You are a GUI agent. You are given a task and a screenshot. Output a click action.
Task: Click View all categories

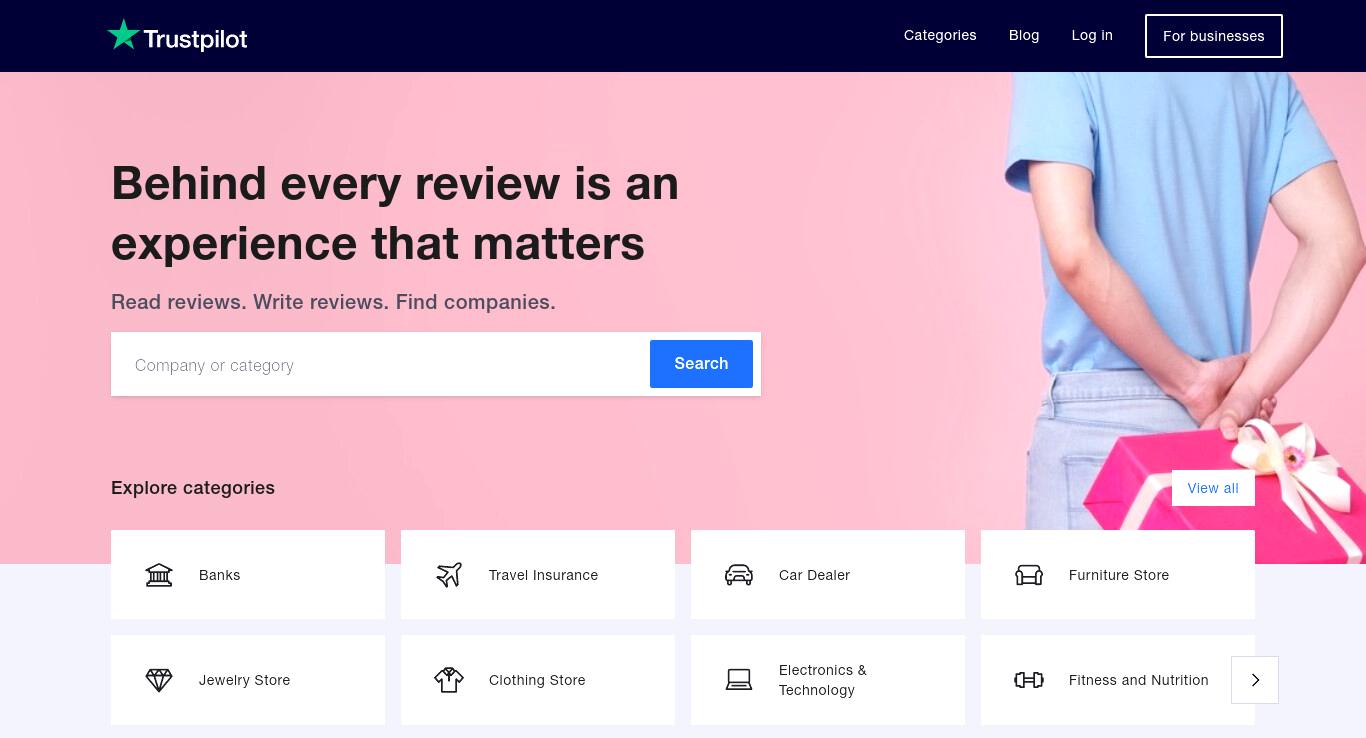(1213, 488)
